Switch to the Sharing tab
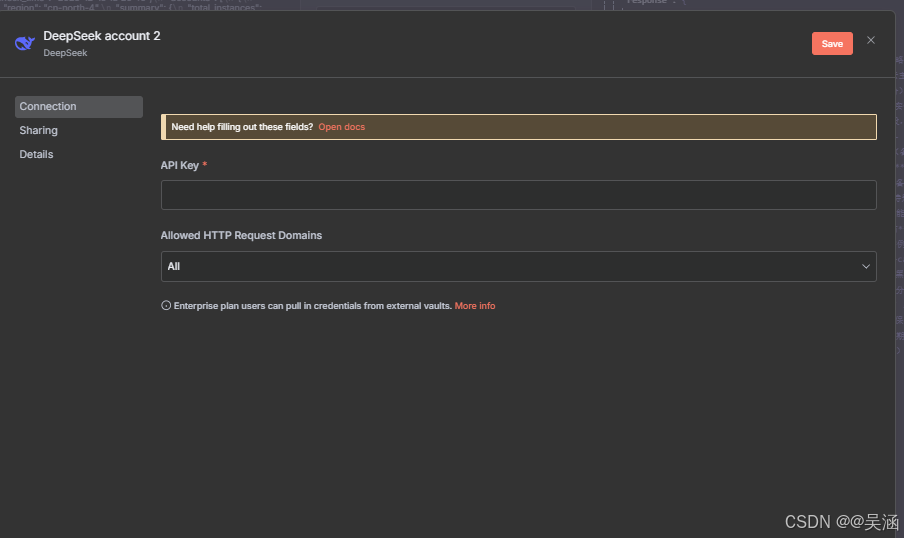This screenshot has height=538, width=904. [39, 130]
